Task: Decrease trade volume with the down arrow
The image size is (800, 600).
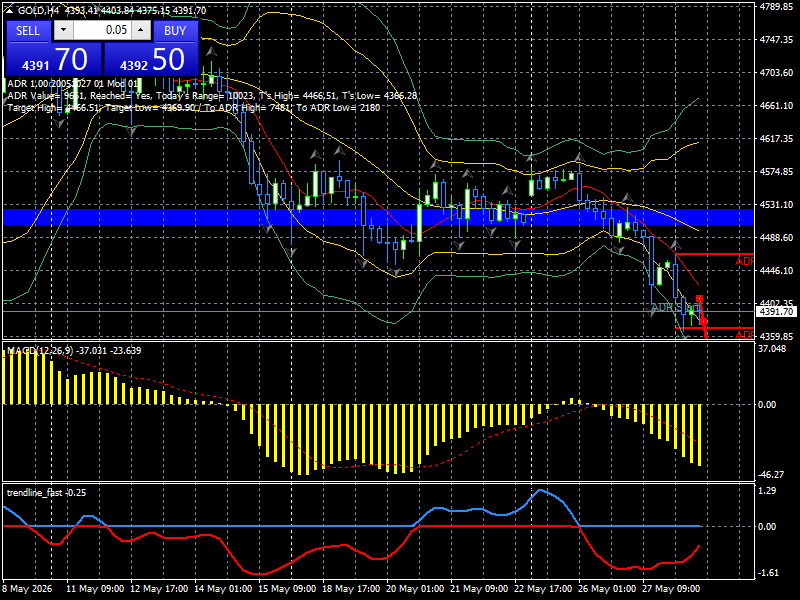Action: click(63, 30)
